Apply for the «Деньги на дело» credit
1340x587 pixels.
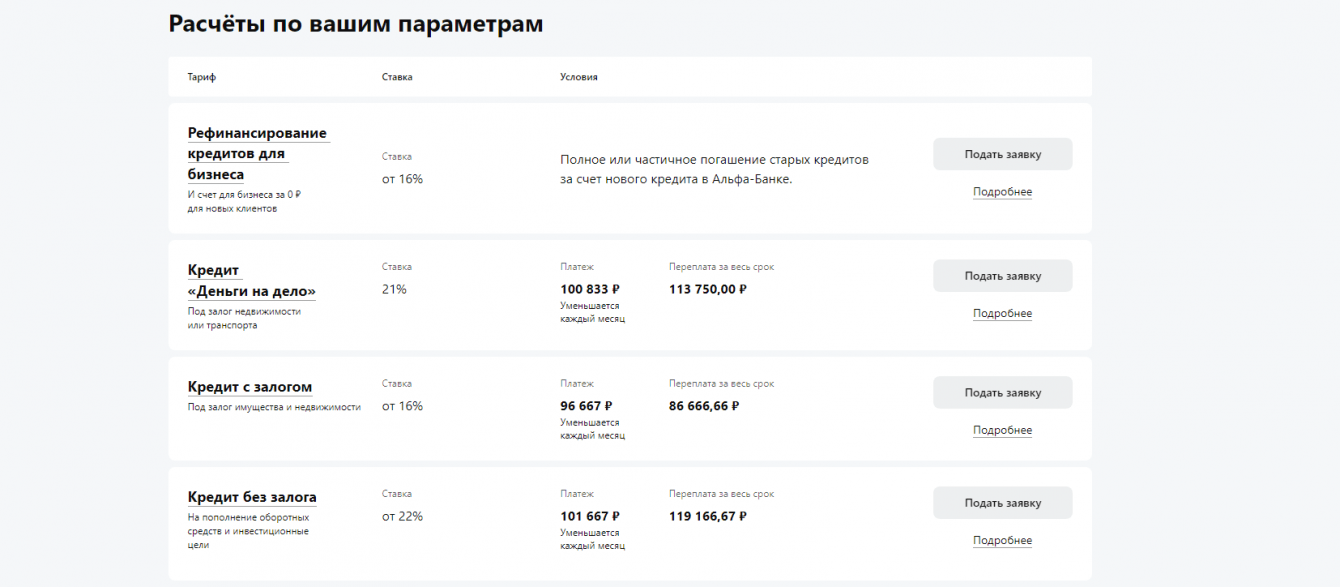(x=1002, y=276)
